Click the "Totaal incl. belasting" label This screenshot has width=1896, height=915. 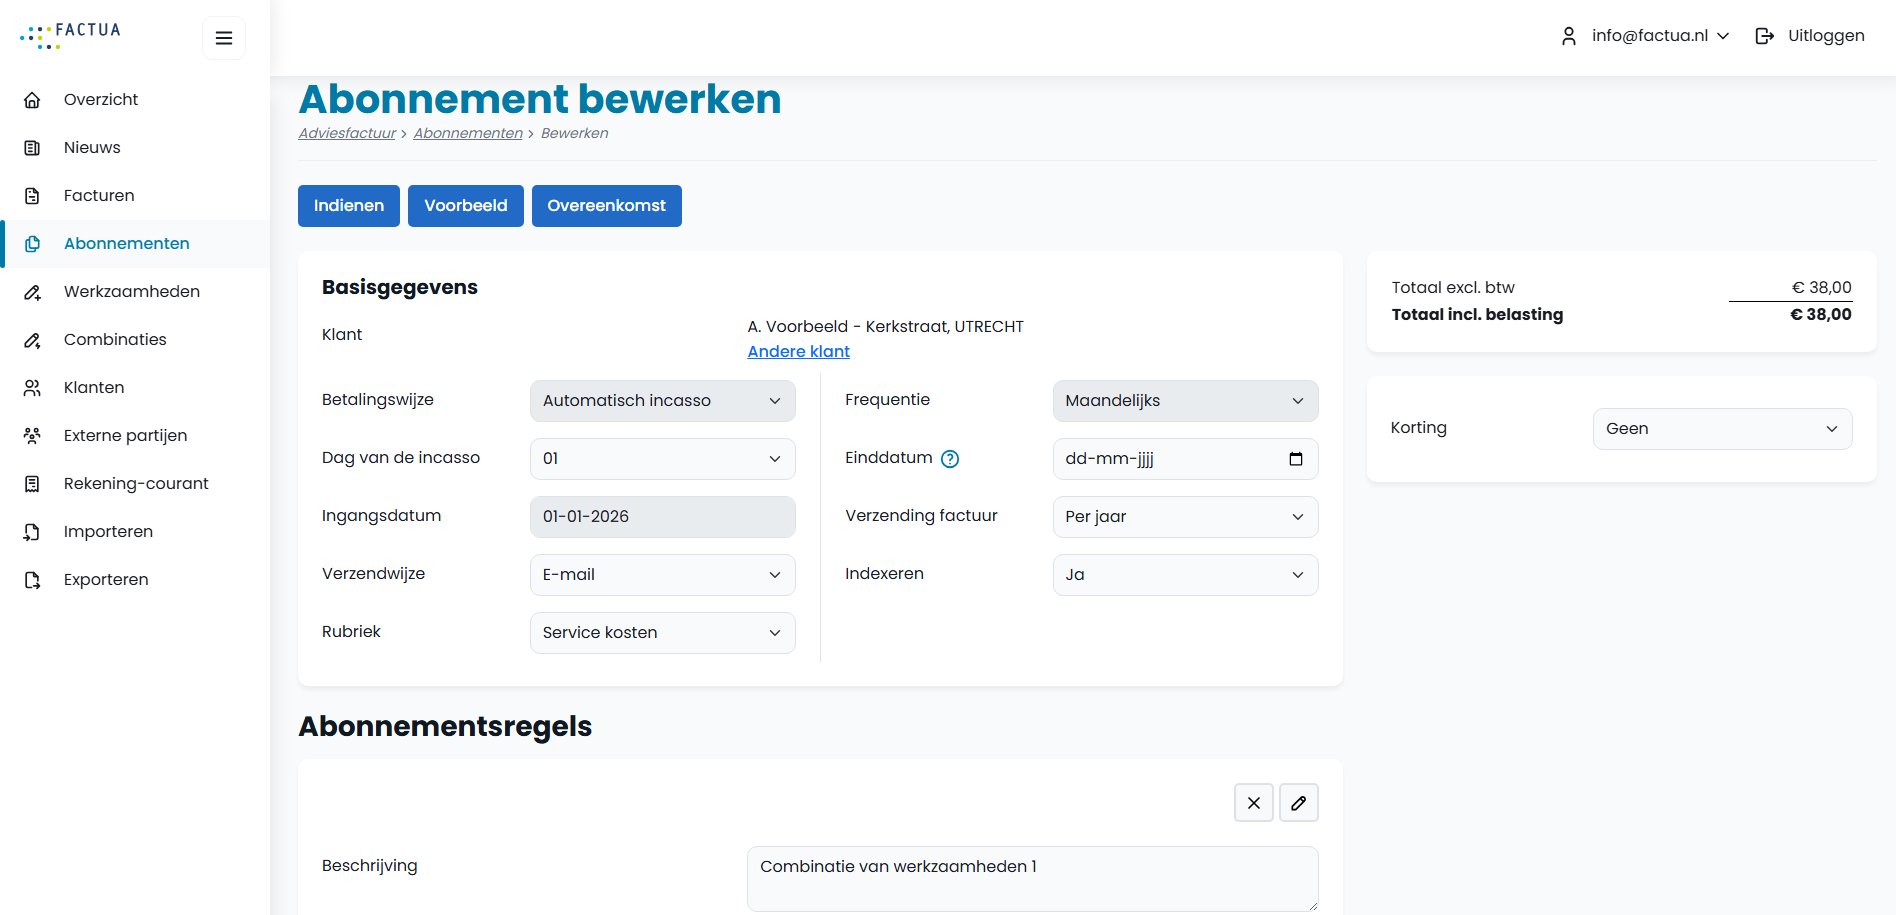[1477, 315]
